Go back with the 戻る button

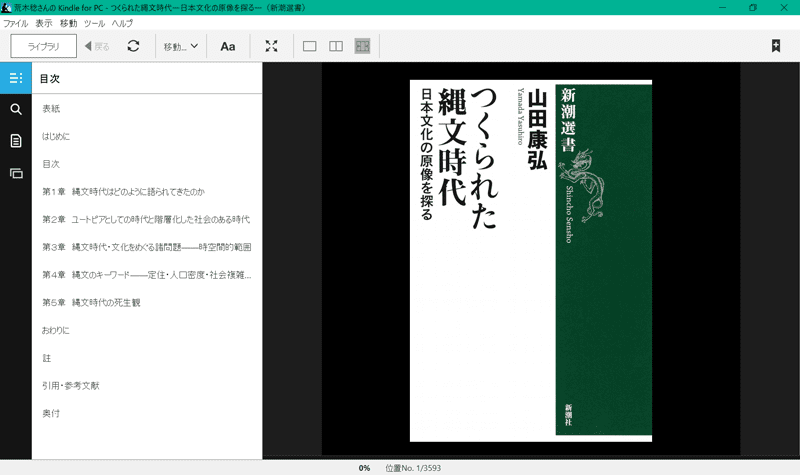pos(97,46)
